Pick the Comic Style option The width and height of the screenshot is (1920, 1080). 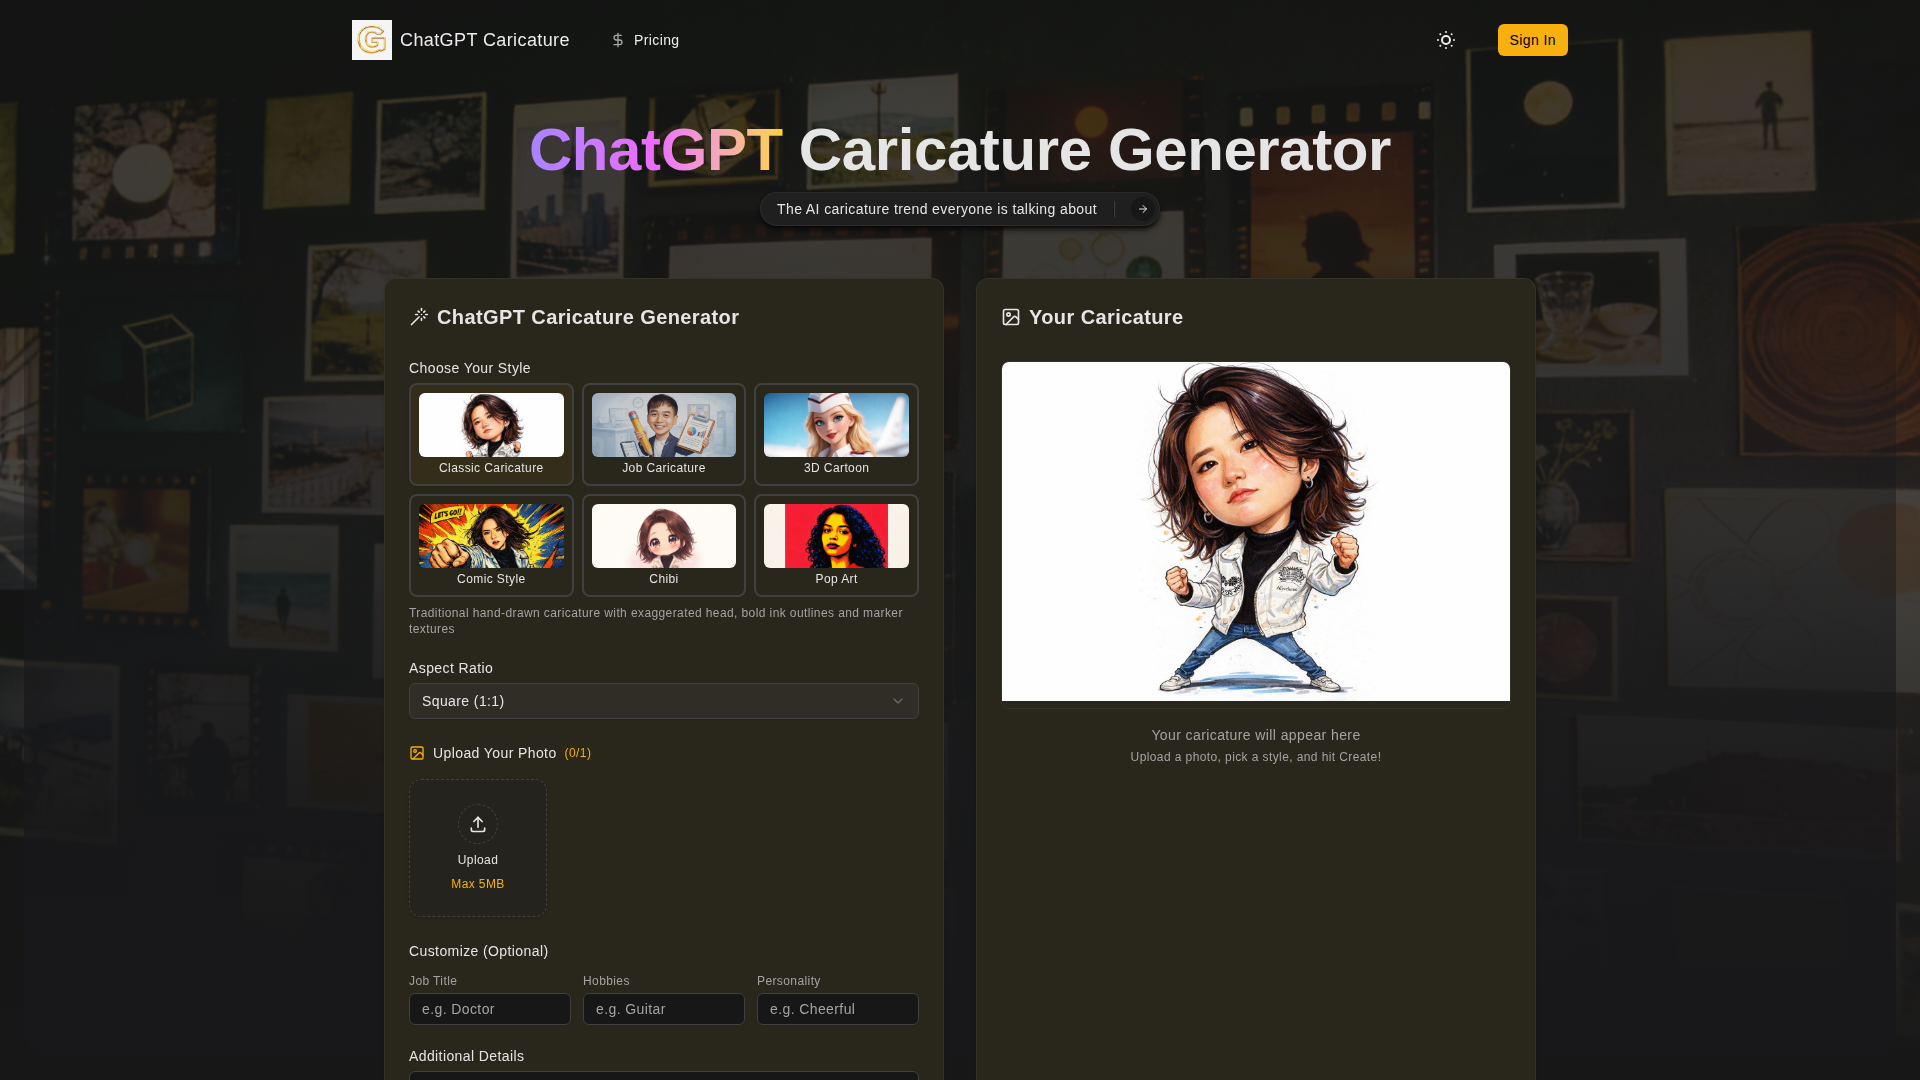point(491,545)
